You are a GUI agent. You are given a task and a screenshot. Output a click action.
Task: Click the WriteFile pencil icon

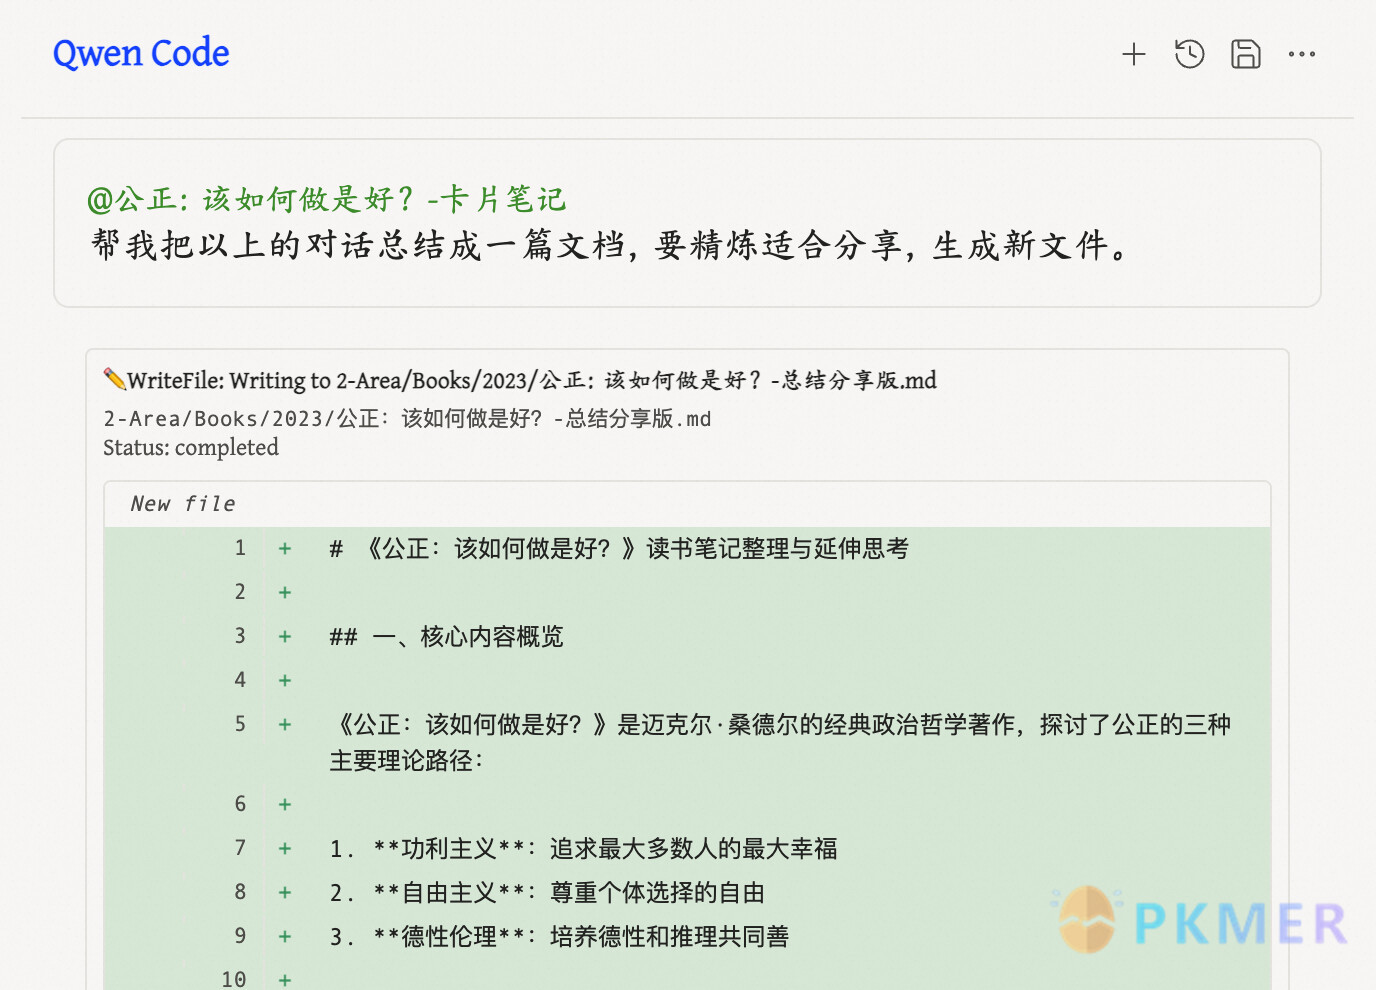(x=114, y=379)
